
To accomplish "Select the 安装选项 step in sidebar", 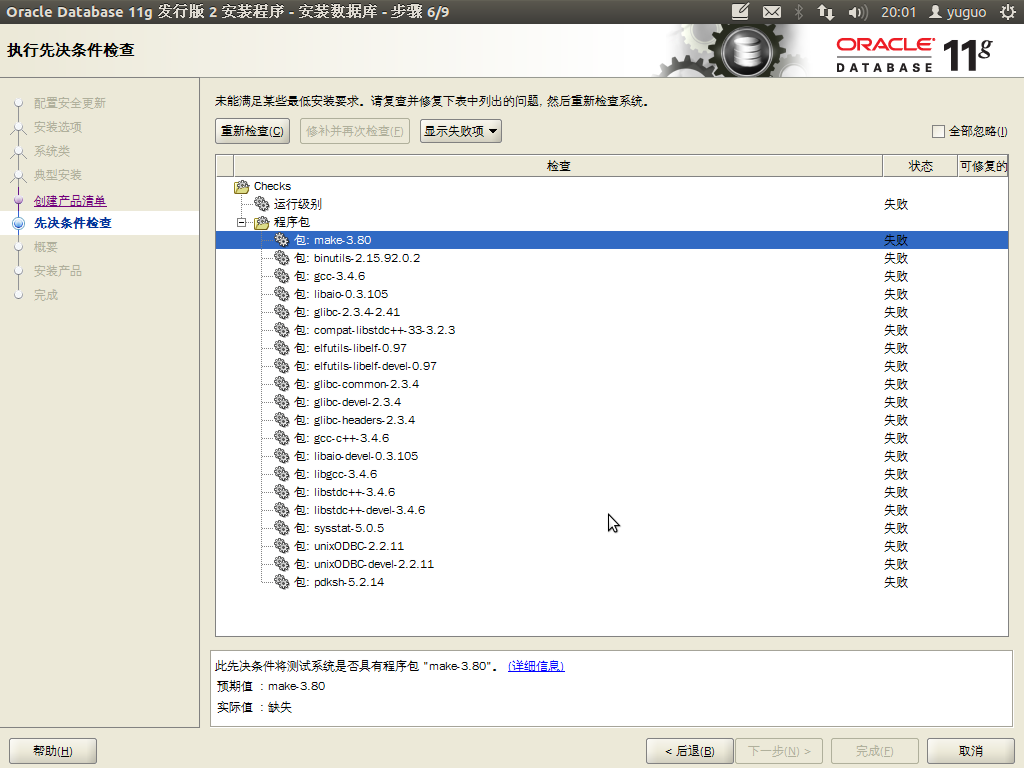I will (x=58, y=127).
